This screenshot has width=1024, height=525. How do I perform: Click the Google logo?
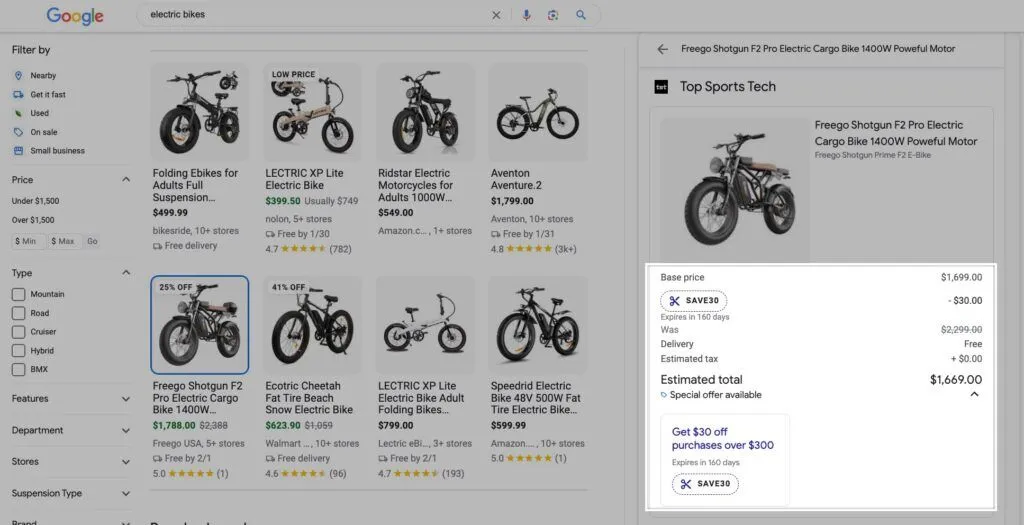click(x=74, y=16)
